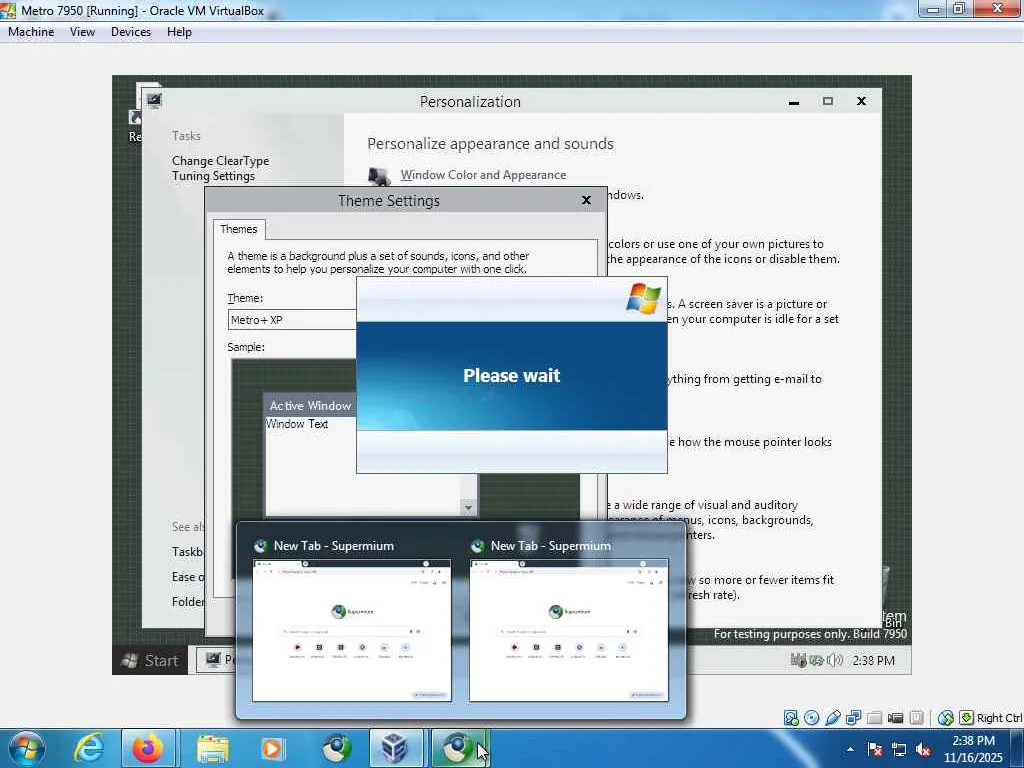Open the VirtualBox Devices menu
Image resolution: width=1024 pixels, height=768 pixels.
131,32
